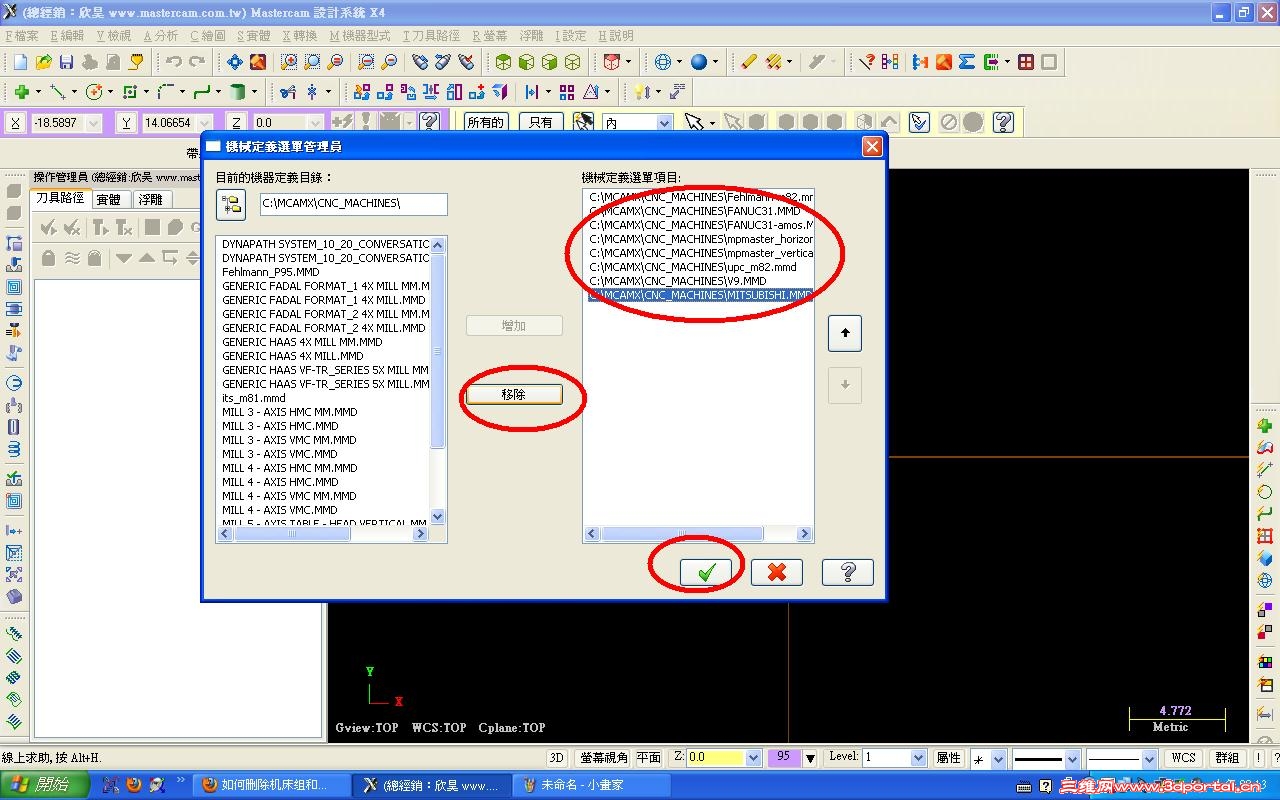Click the 平面 planes button
The width and height of the screenshot is (1280, 800).
[x=649, y=758]
